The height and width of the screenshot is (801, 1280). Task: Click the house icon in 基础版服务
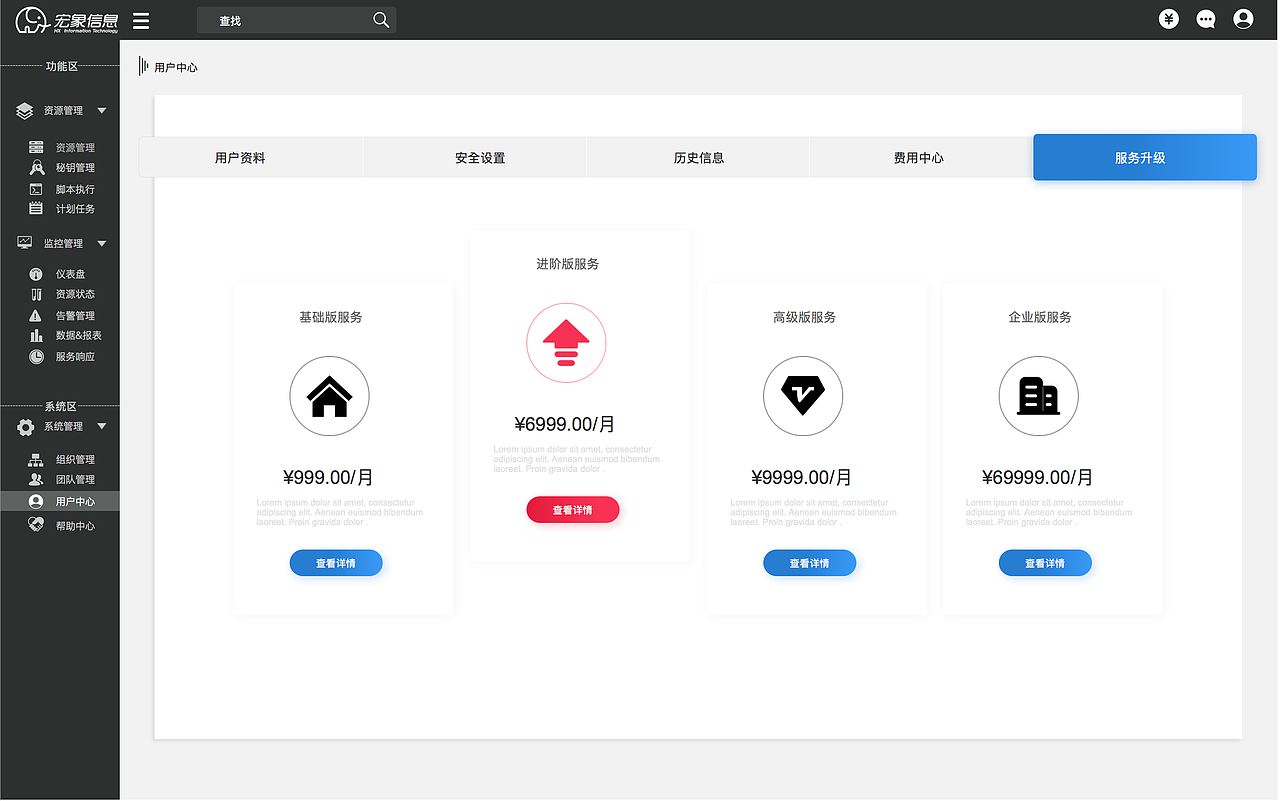click(330, 397)
